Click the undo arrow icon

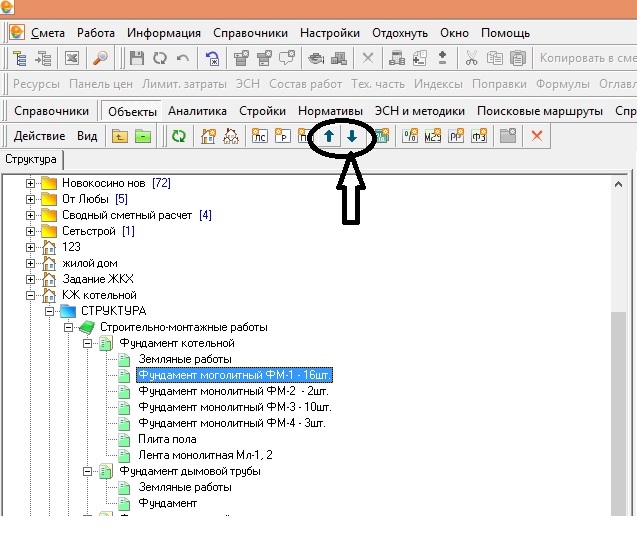181,59
